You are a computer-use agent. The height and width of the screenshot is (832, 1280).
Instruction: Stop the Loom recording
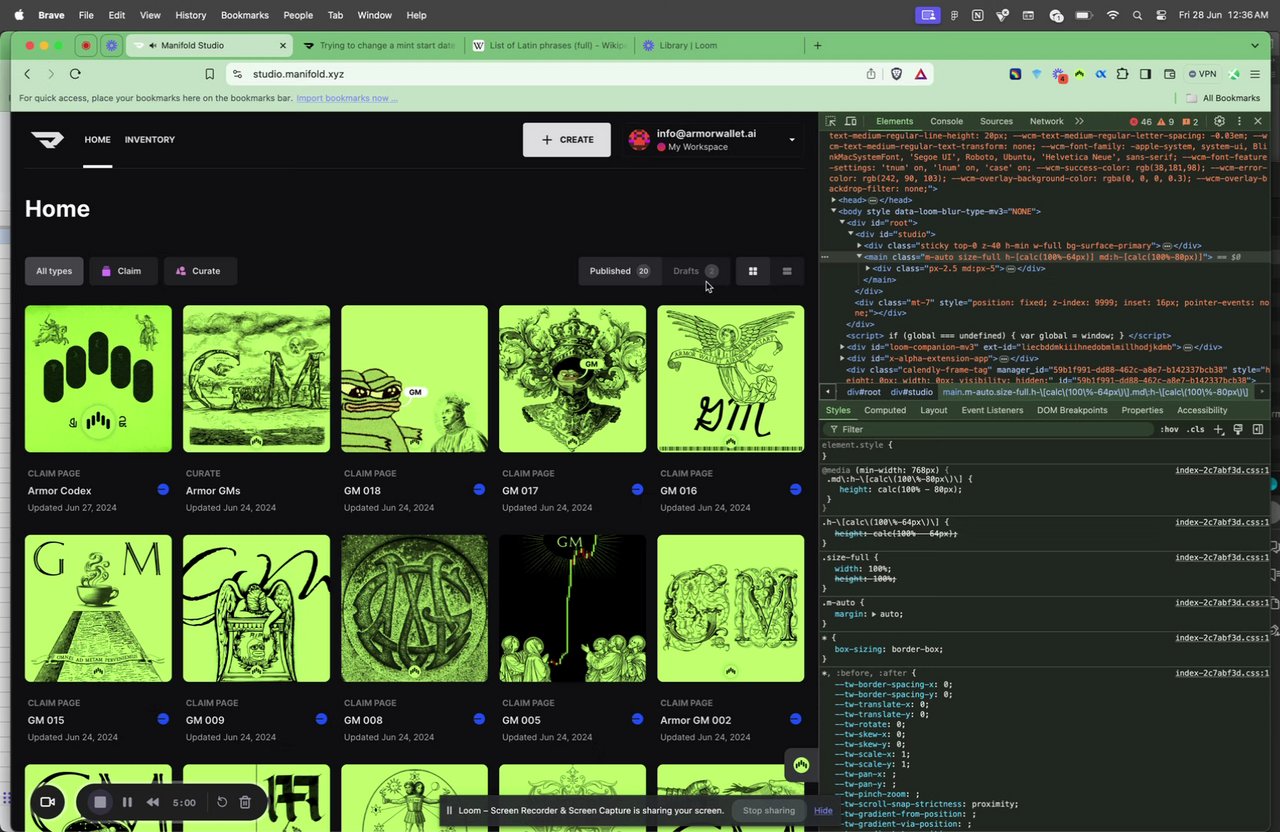coord(100,802)
